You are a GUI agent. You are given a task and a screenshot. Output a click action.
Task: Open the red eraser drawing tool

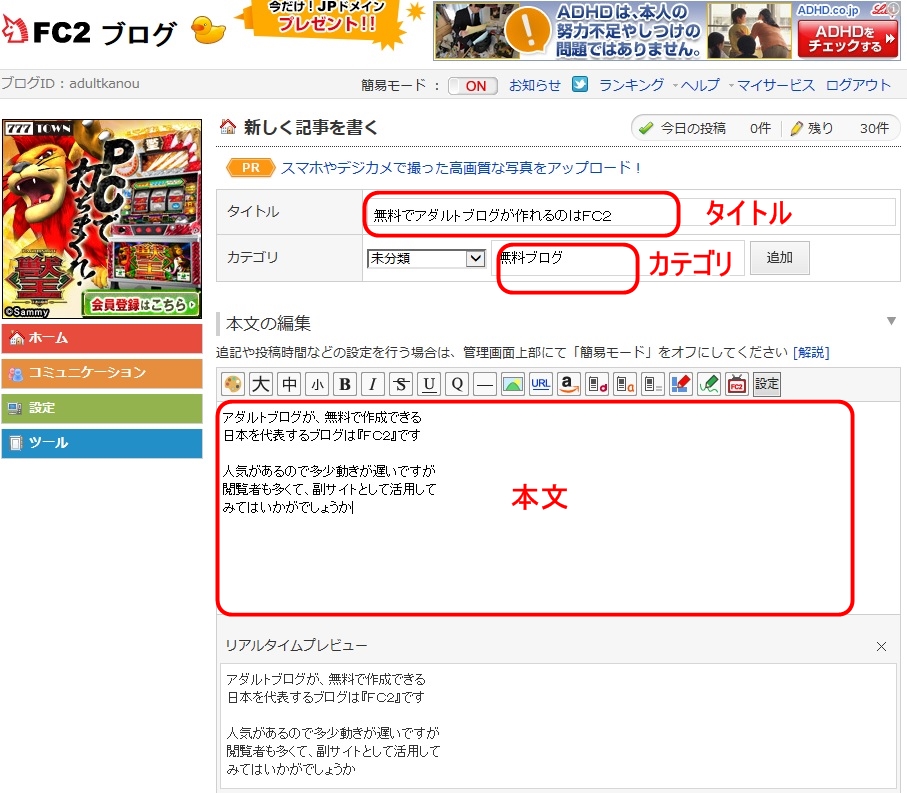(681, 384)
